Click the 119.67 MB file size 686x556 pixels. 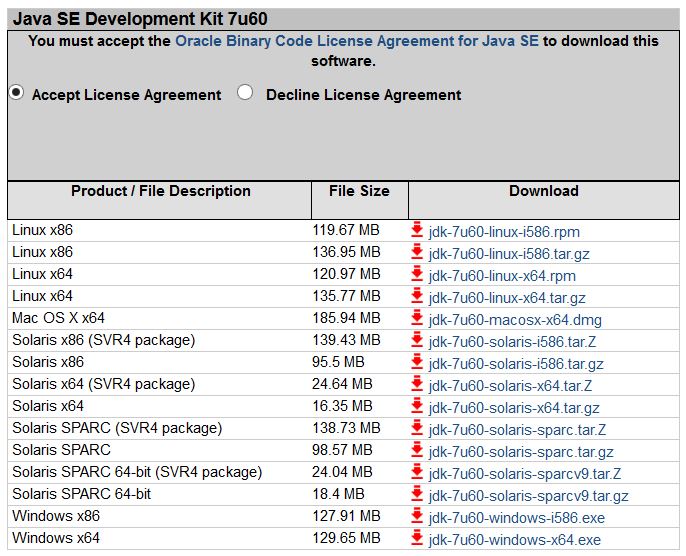click(346, 230)
